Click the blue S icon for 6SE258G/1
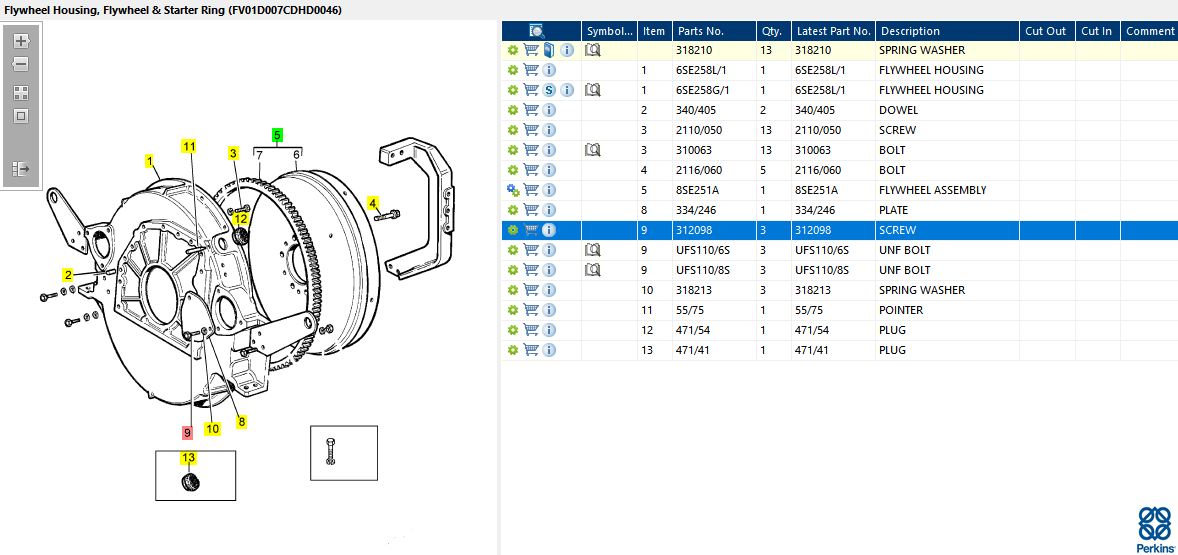 pos(549,90)
